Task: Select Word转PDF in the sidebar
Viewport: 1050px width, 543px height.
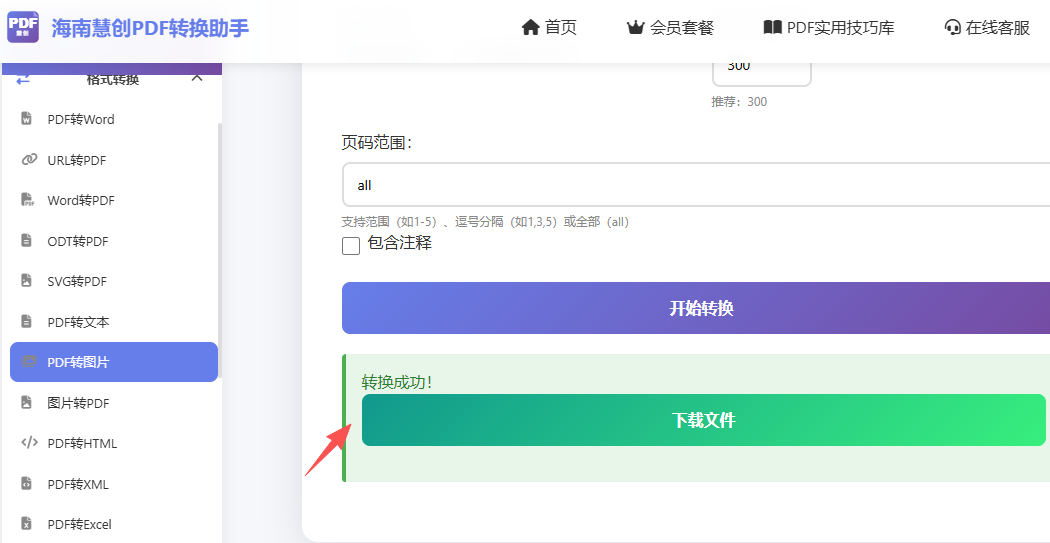Action: tap(114, 200)
